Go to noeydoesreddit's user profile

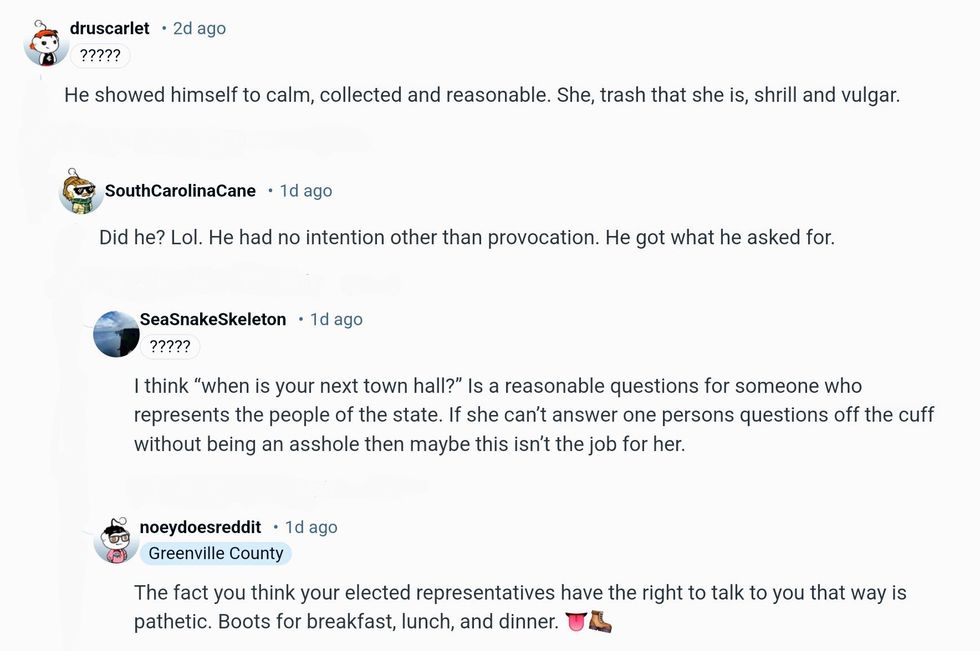pyautogui.click(x=200, y=527)
